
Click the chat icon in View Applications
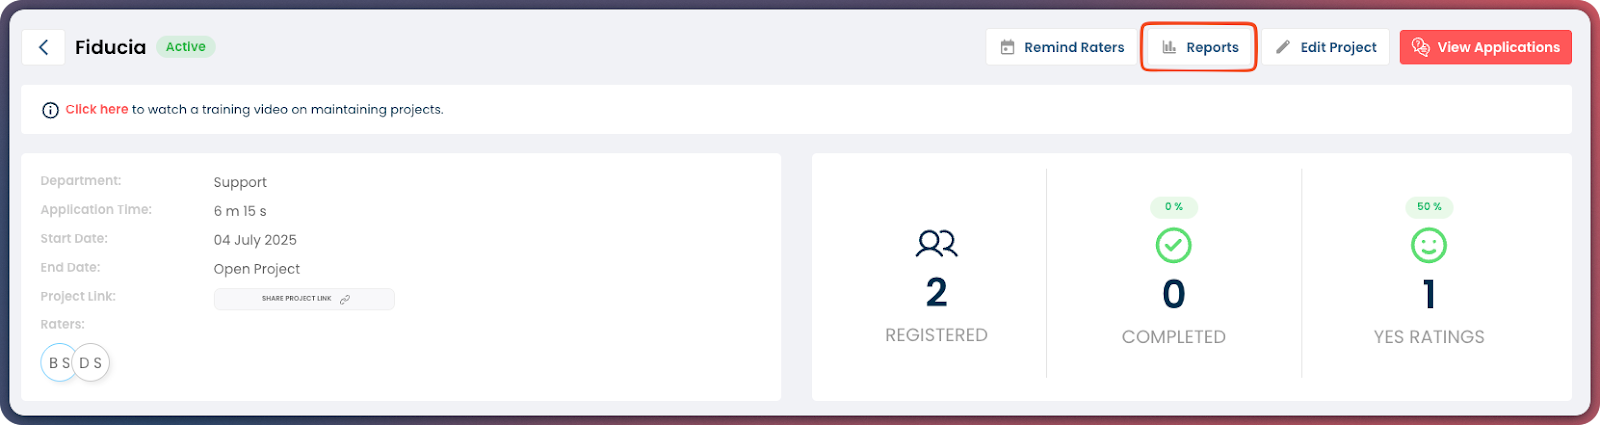(x=1420, y=47)
